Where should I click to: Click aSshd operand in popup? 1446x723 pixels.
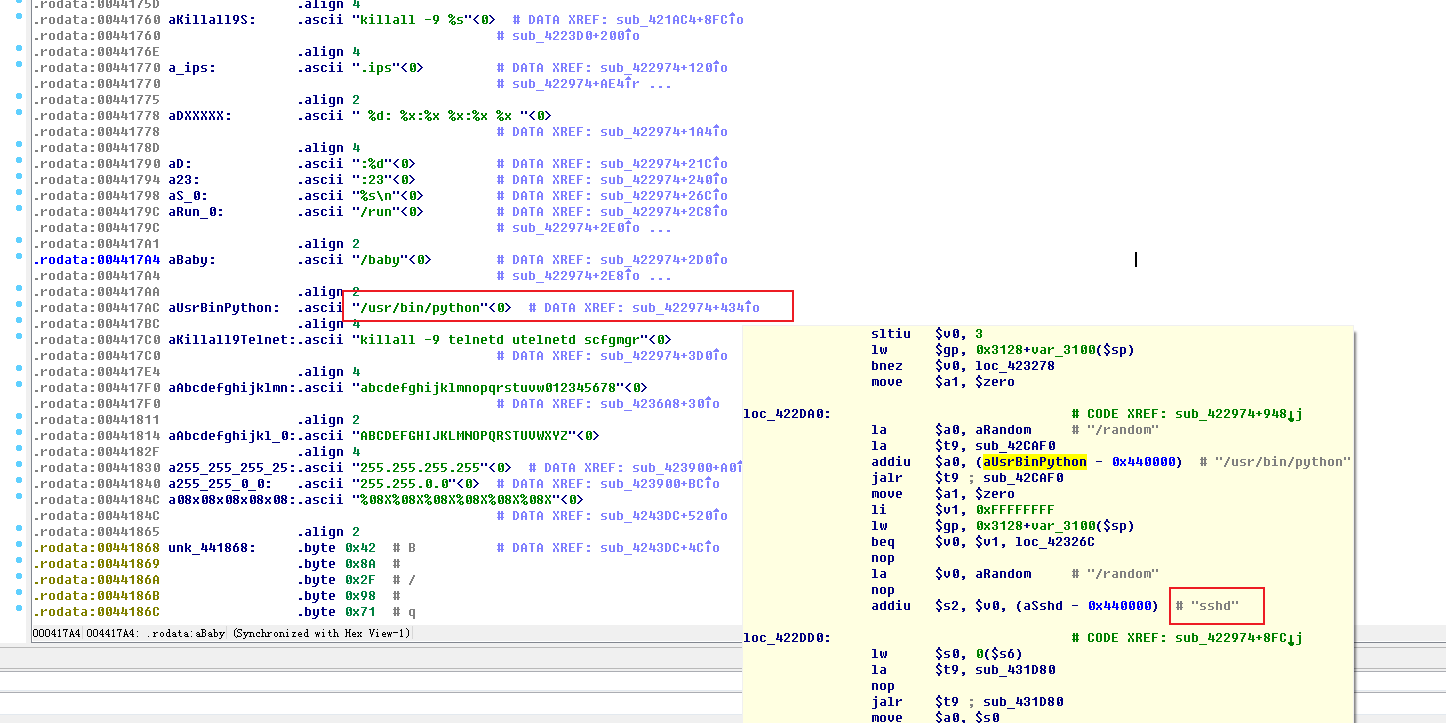(x=1039, y=606)
